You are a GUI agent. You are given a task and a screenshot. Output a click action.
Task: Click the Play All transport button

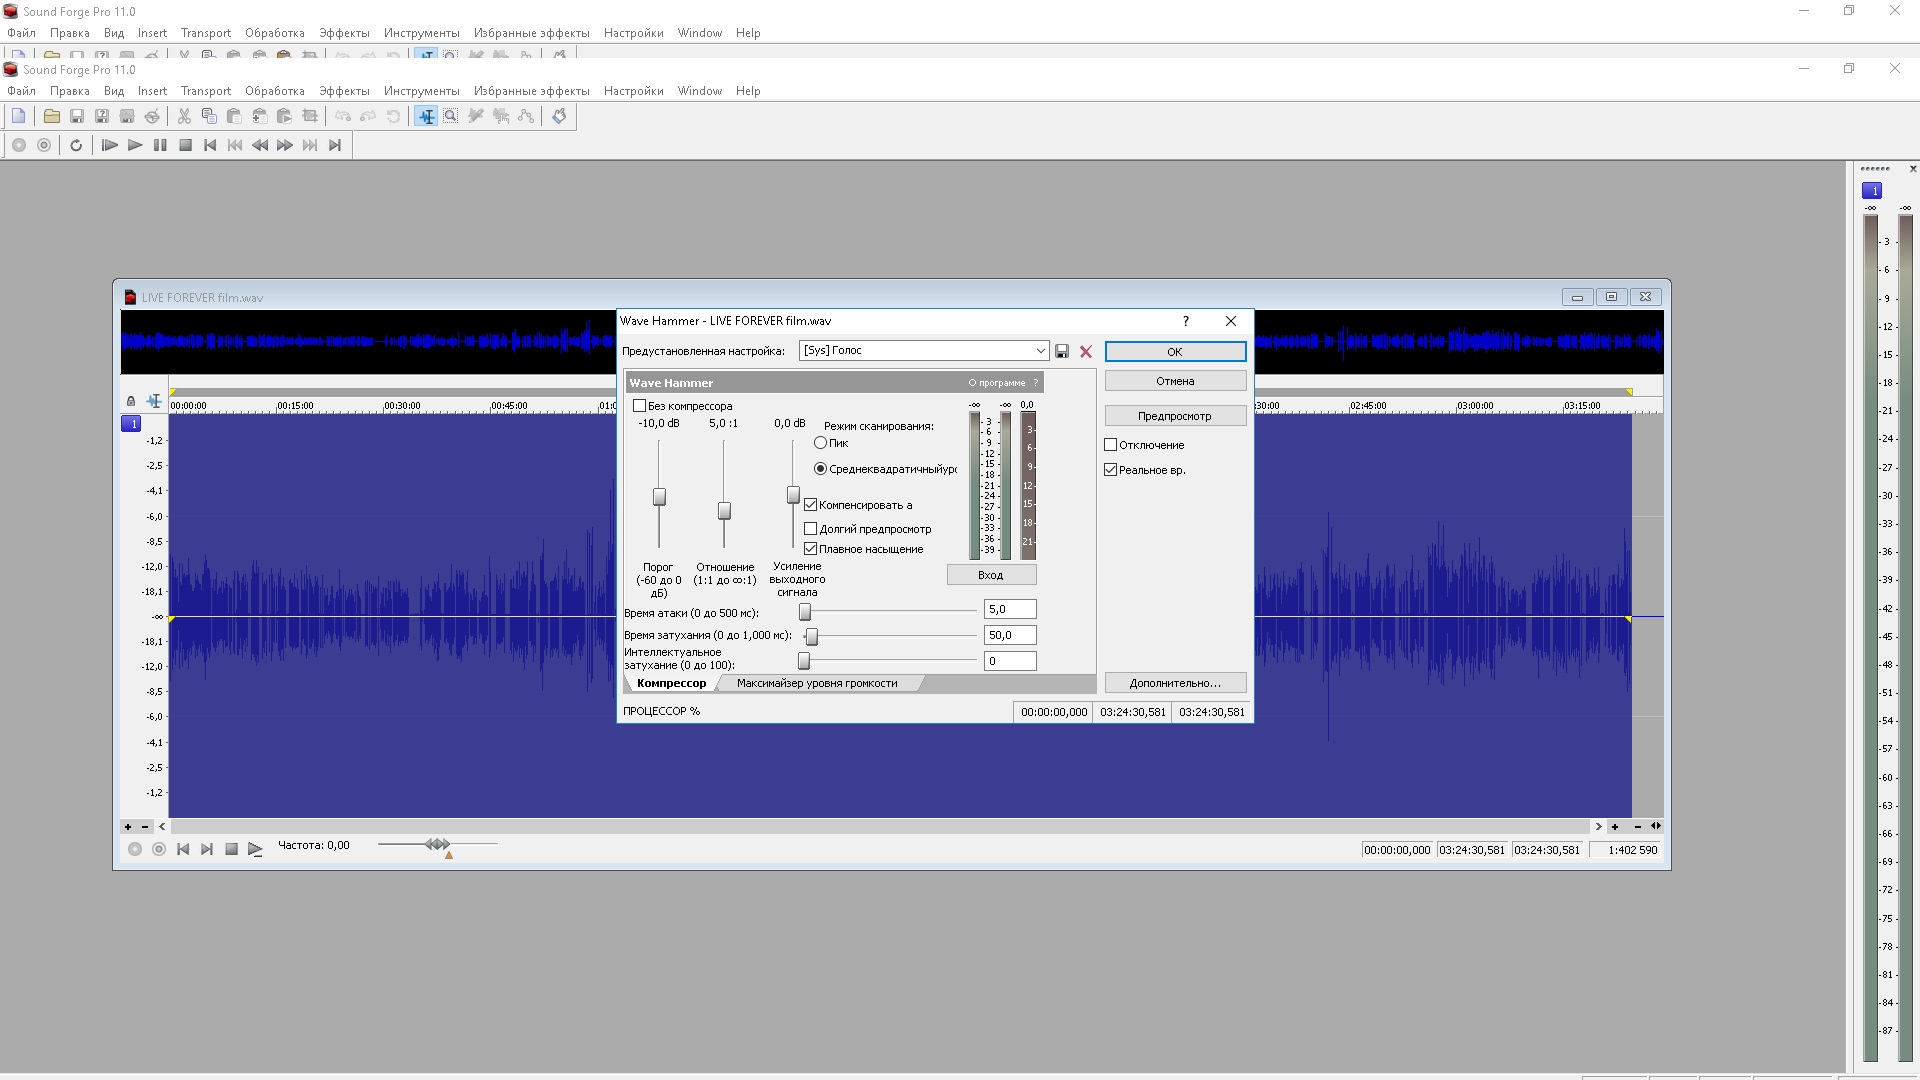(x=110, y=146)
